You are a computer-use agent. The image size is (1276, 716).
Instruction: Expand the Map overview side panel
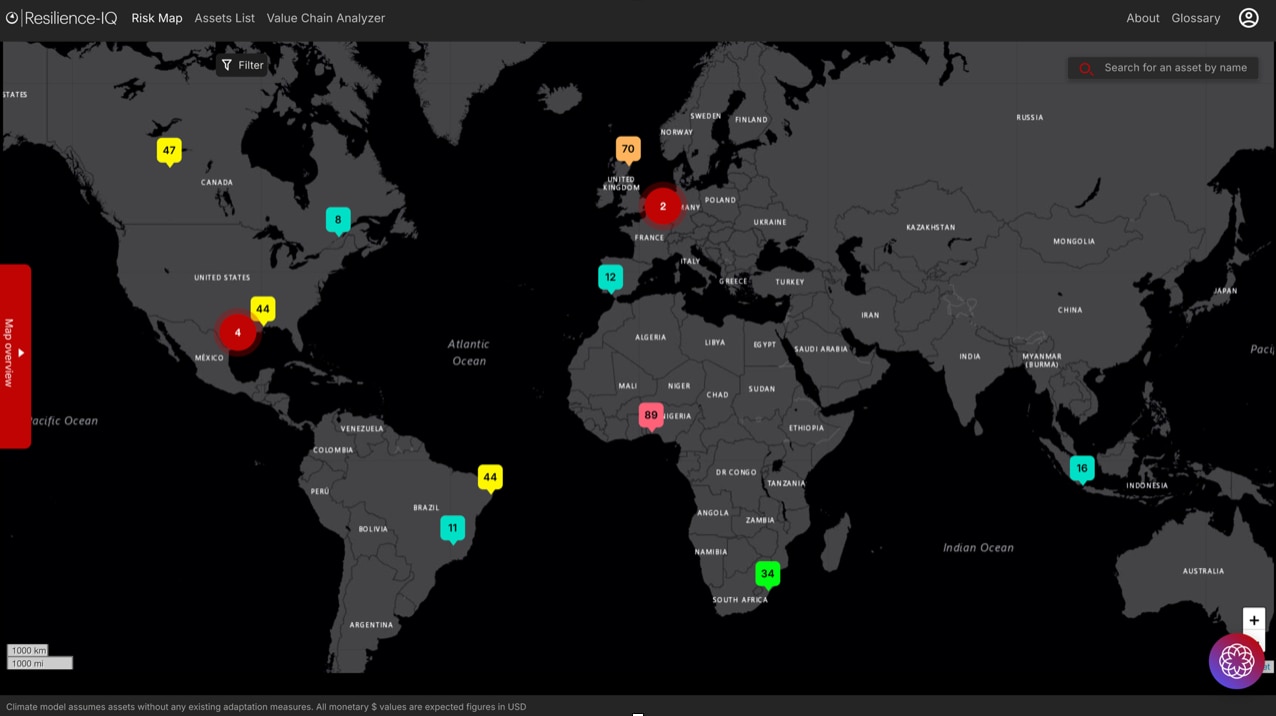(15, 355)
